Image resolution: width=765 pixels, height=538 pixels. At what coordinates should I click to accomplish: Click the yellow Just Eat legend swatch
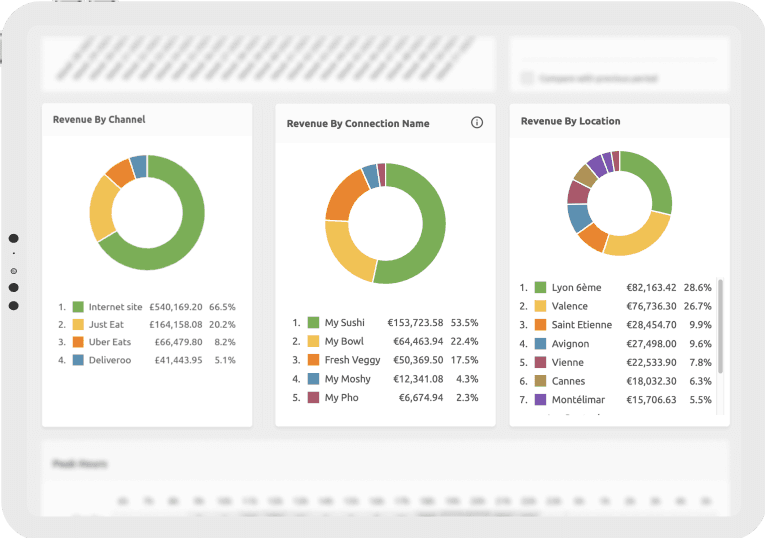[78, 325]
